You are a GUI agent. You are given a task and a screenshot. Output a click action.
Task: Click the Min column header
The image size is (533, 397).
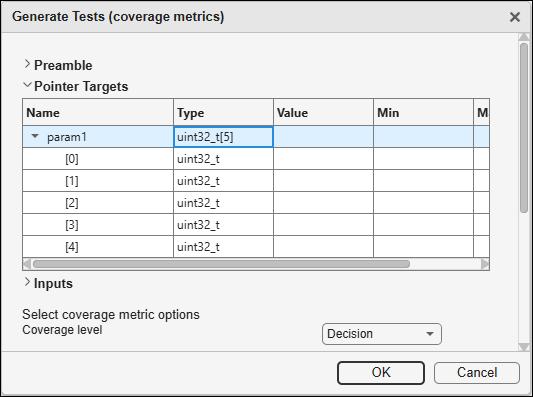(x=423, y=113)
